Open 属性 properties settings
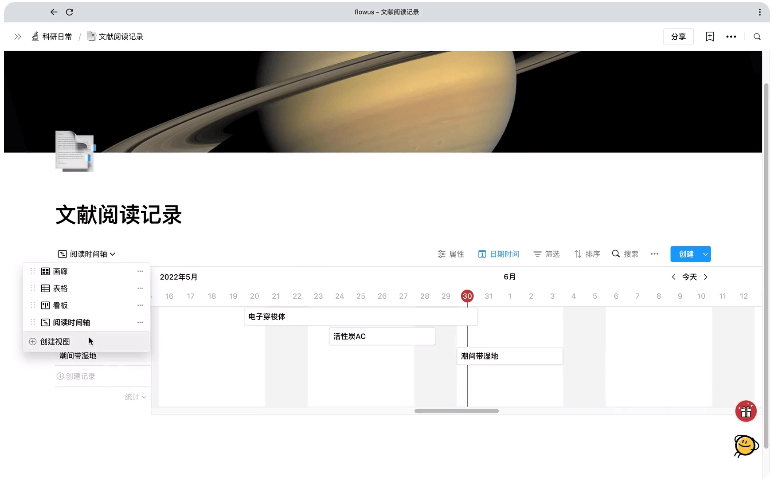772x479 pixels. click(x=451, y=254)
